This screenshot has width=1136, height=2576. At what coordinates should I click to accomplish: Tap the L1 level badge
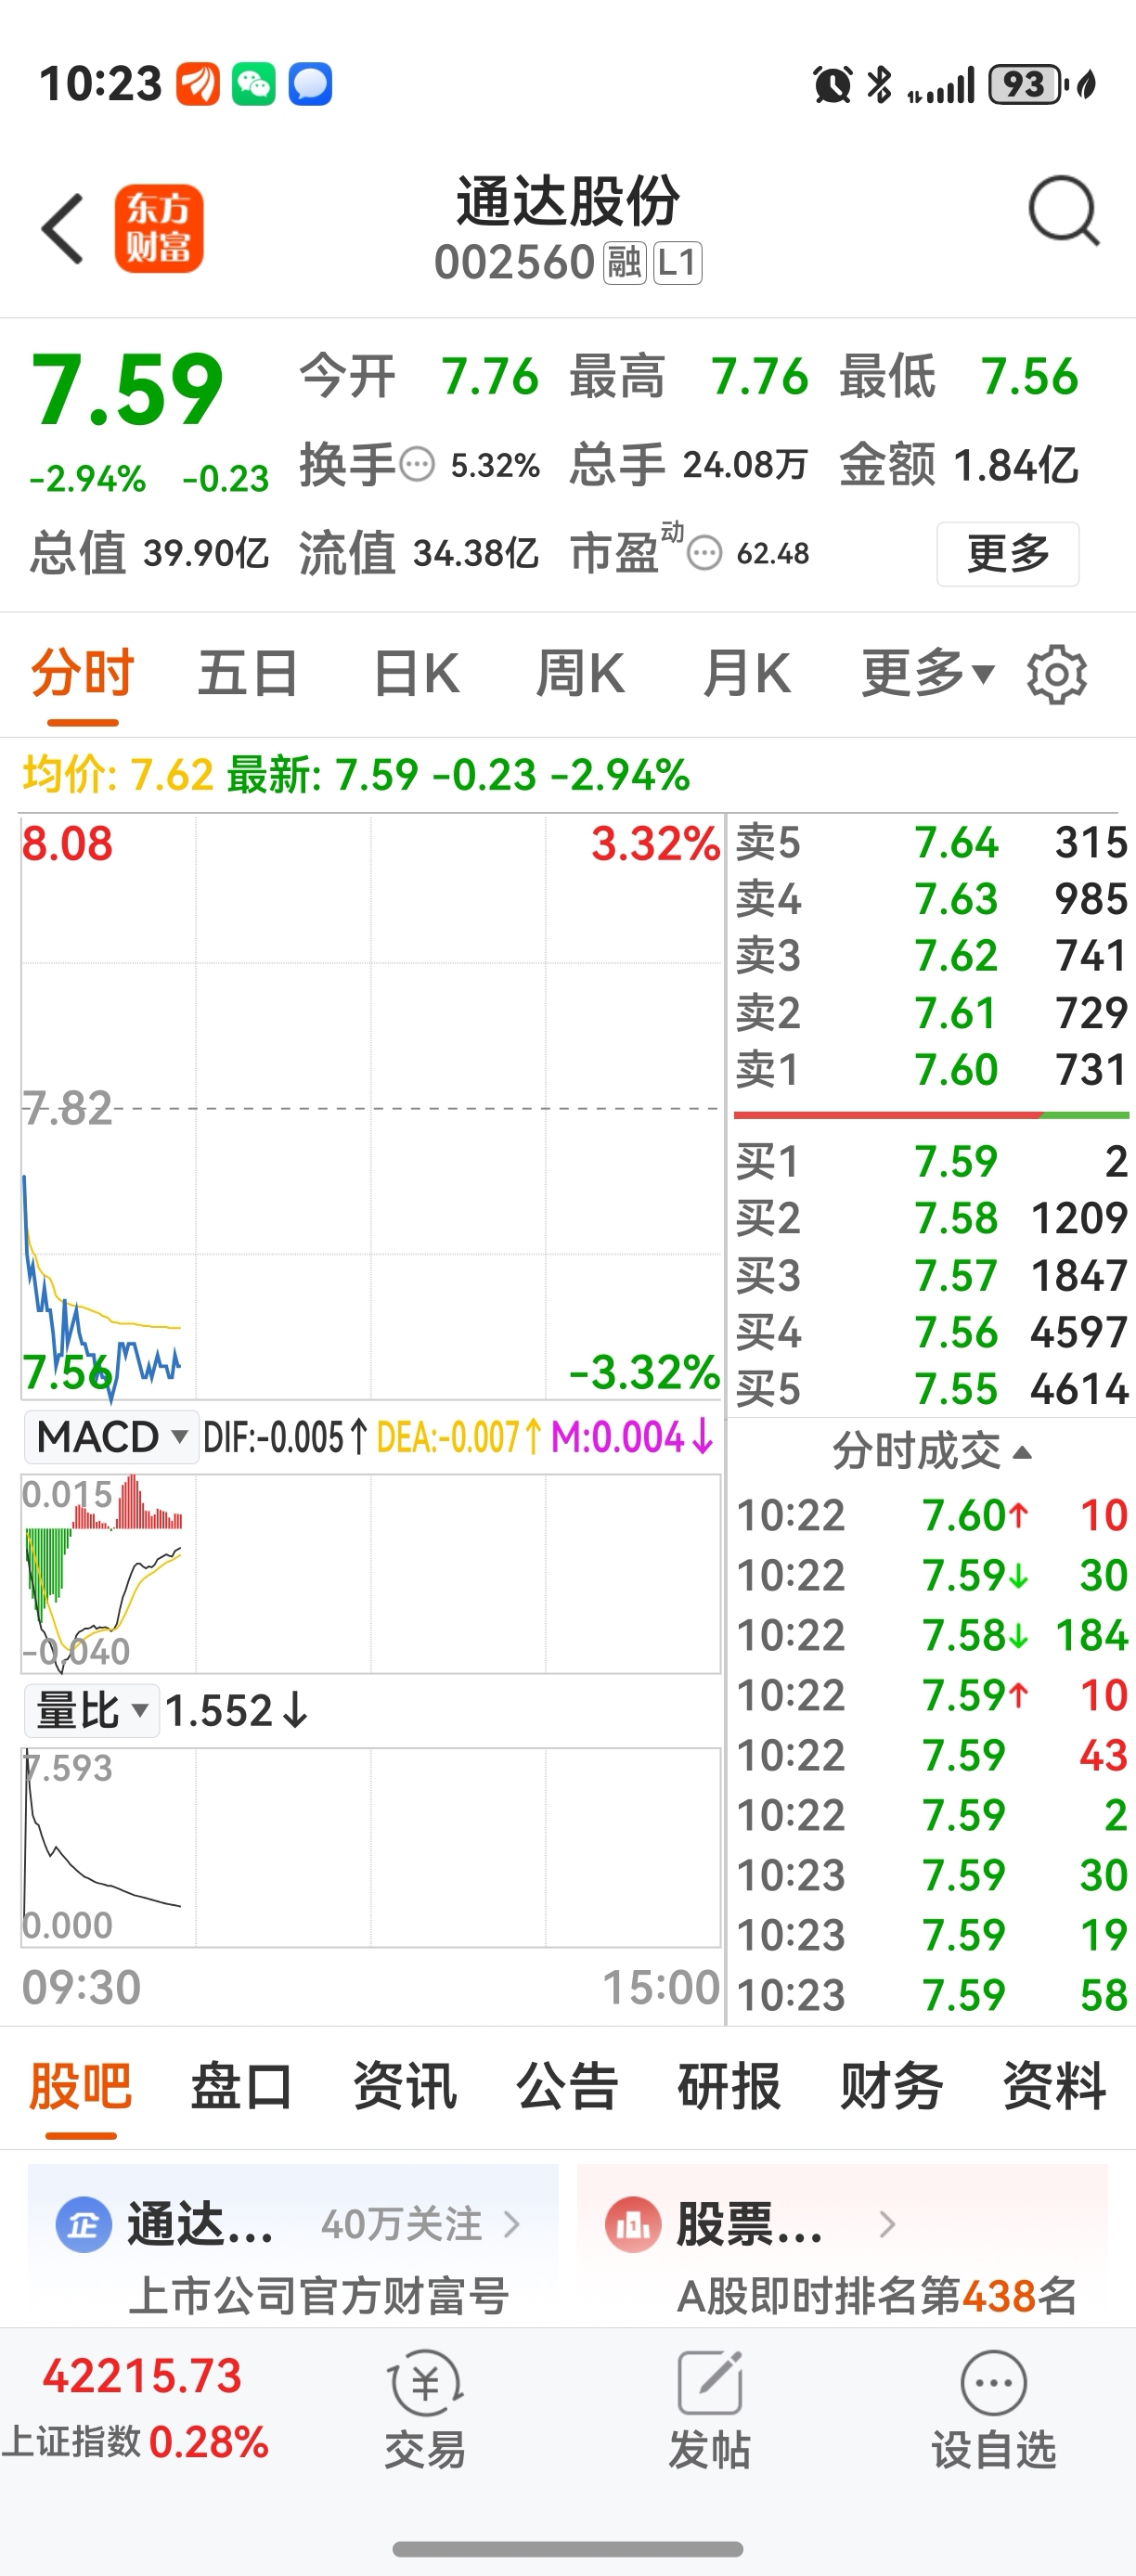pos(678,263)
